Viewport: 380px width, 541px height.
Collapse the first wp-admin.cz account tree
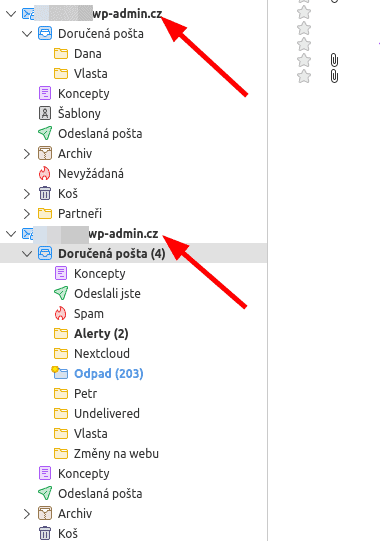pos(11,14)
